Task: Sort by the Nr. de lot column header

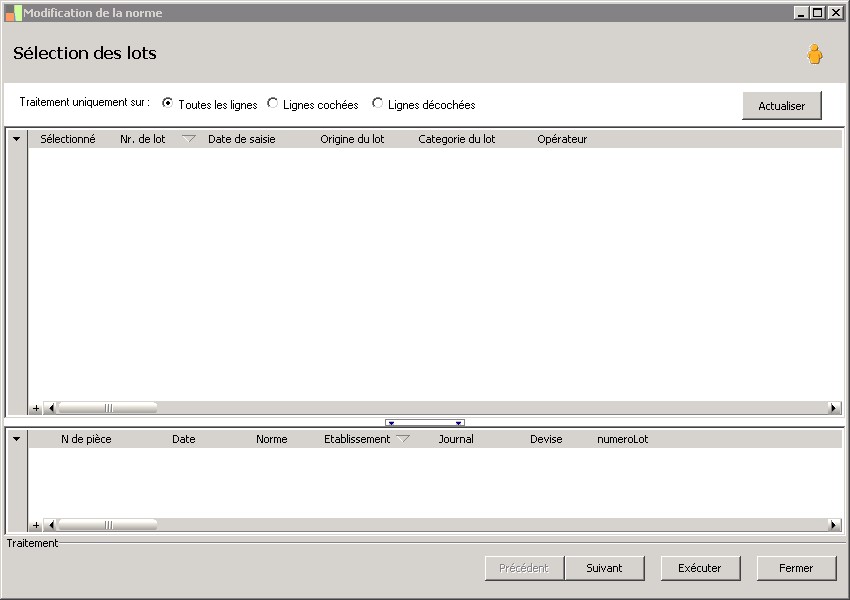Action: point(143,139)
